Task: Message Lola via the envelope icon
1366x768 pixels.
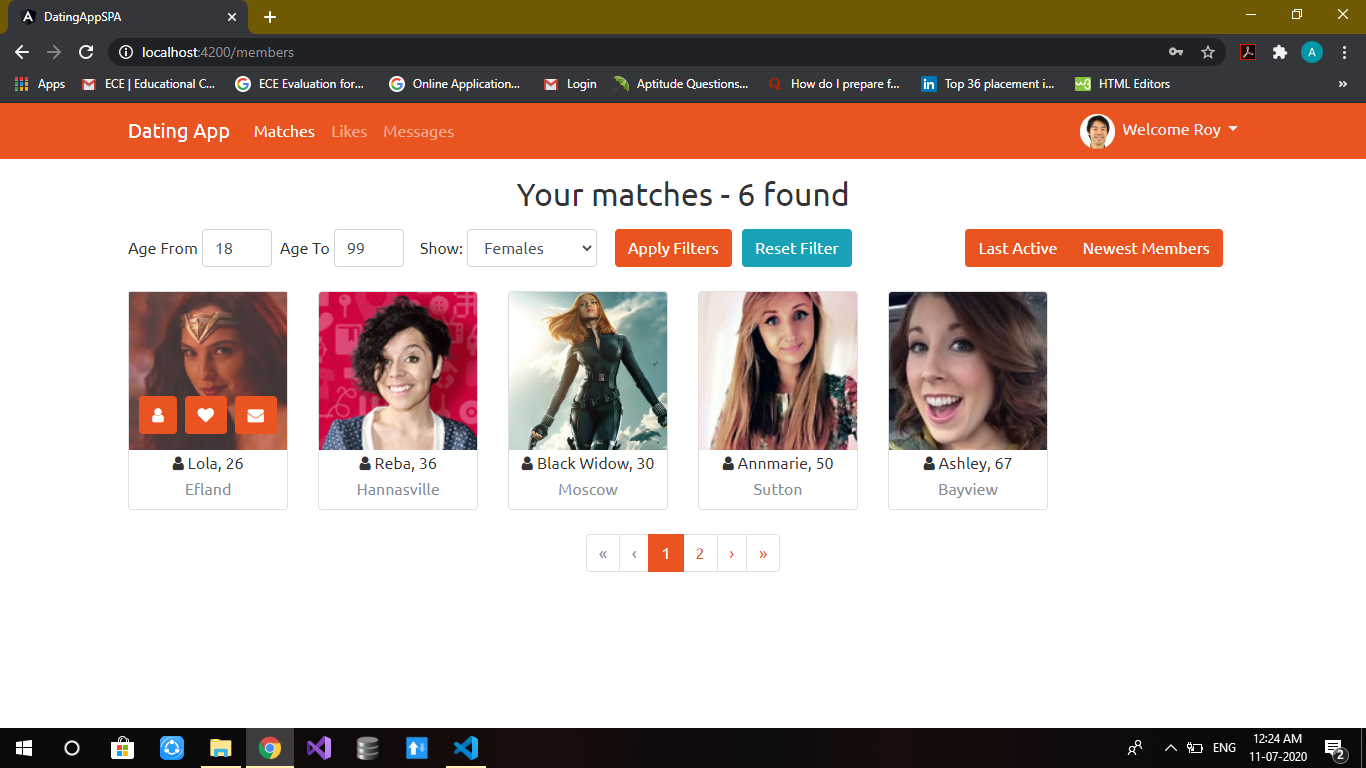Action: (255, 415)
